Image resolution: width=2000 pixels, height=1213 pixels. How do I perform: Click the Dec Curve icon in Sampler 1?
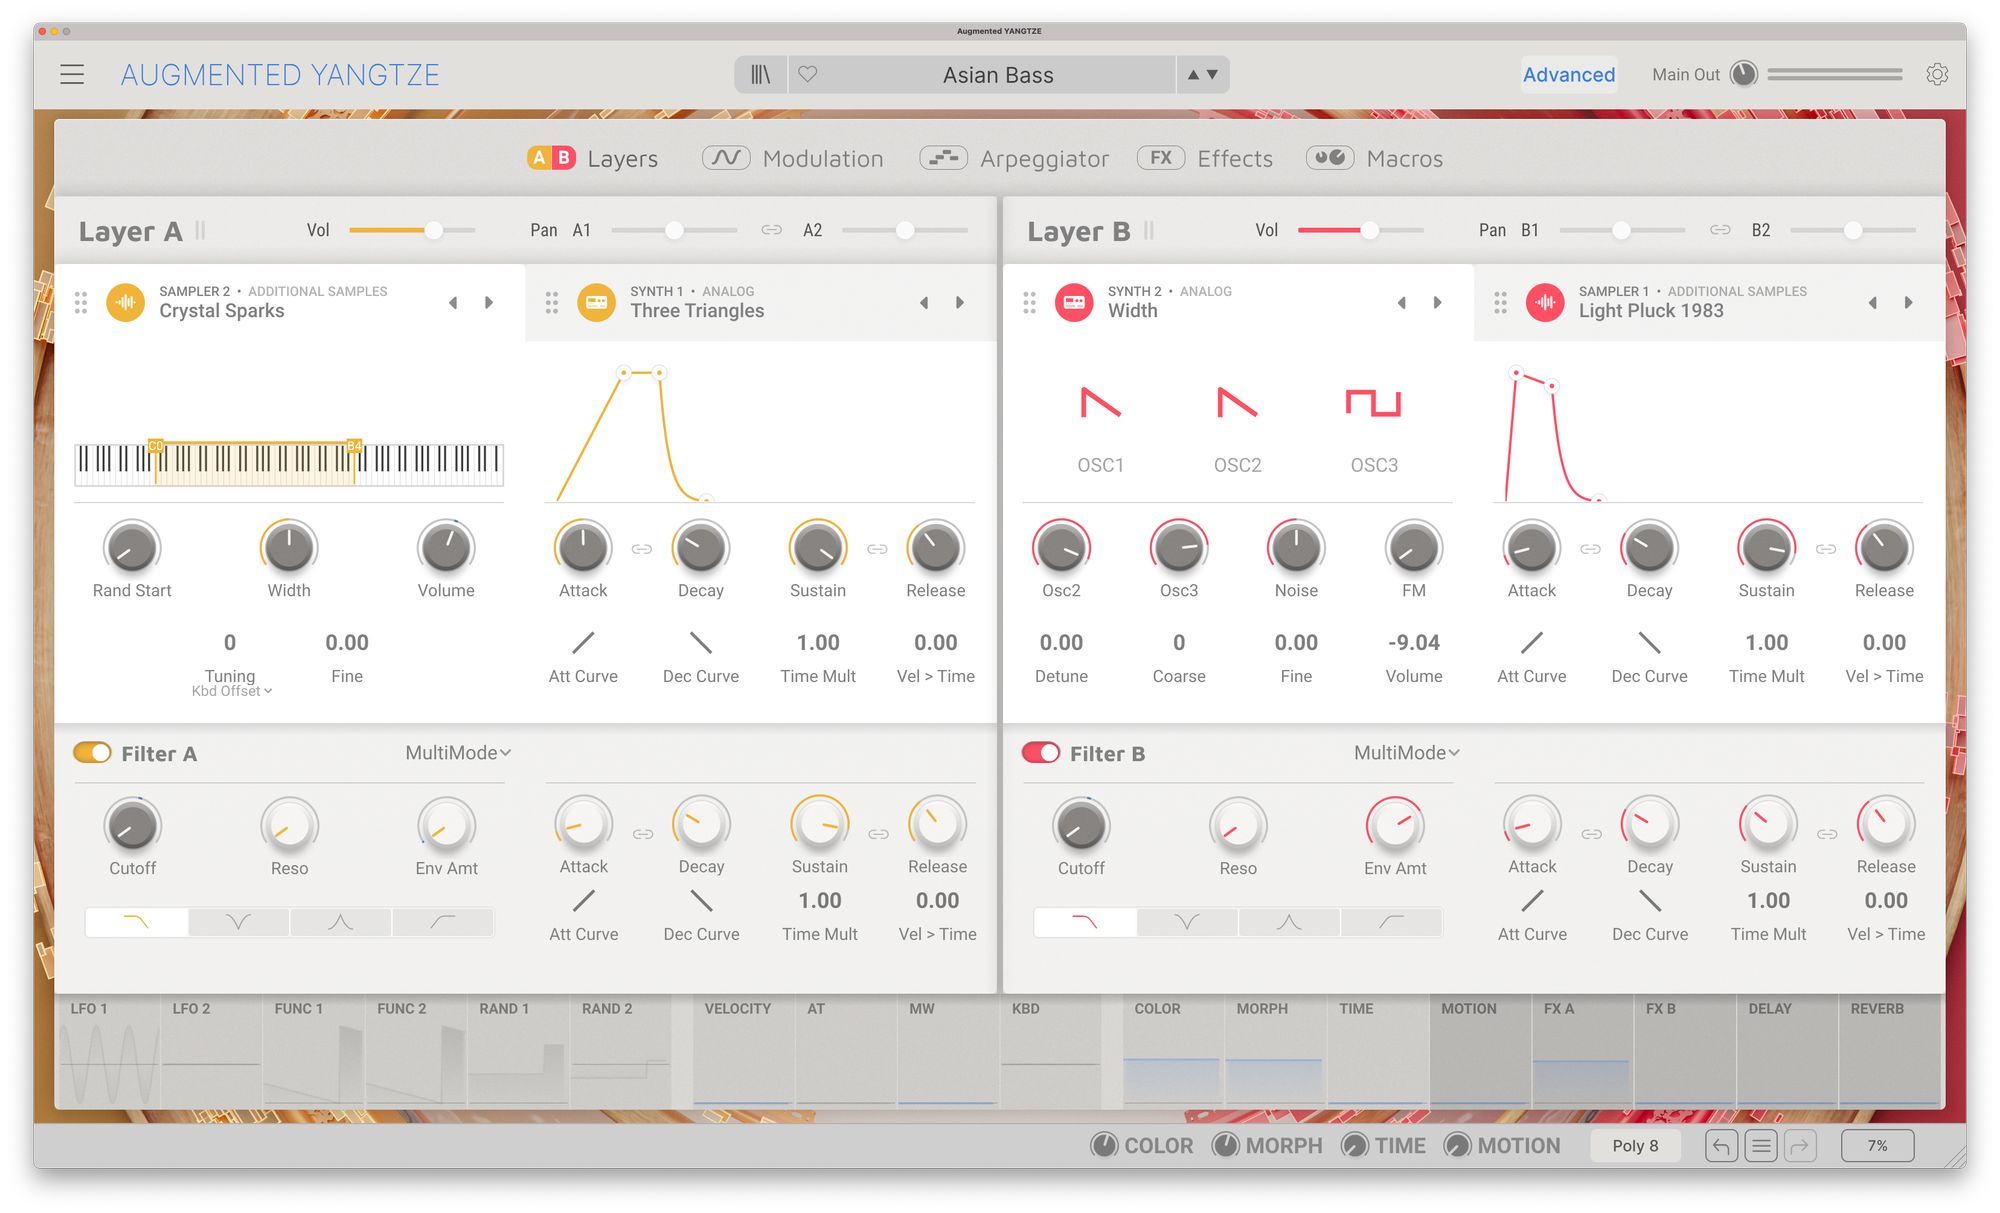click(x=1649, y=642)
